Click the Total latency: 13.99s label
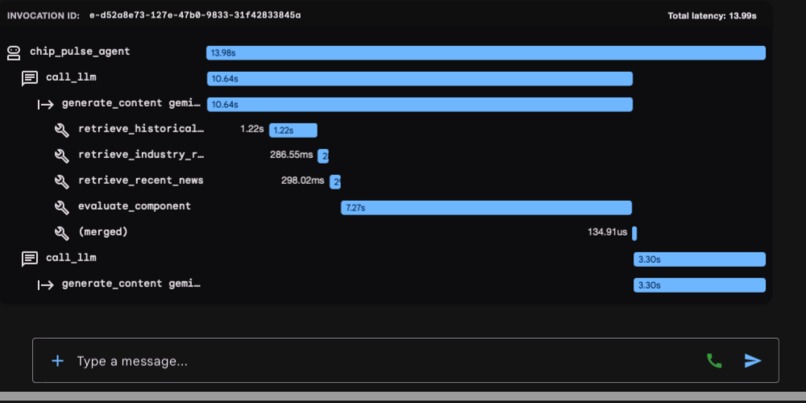The height and width of the screenshot is (403, 806). [712, 16]
